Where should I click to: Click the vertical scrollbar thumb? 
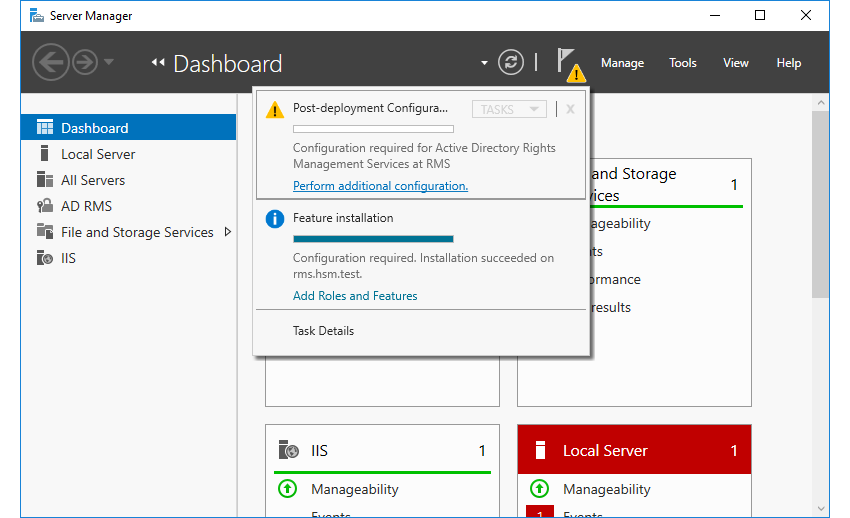(x=821, y=204)
